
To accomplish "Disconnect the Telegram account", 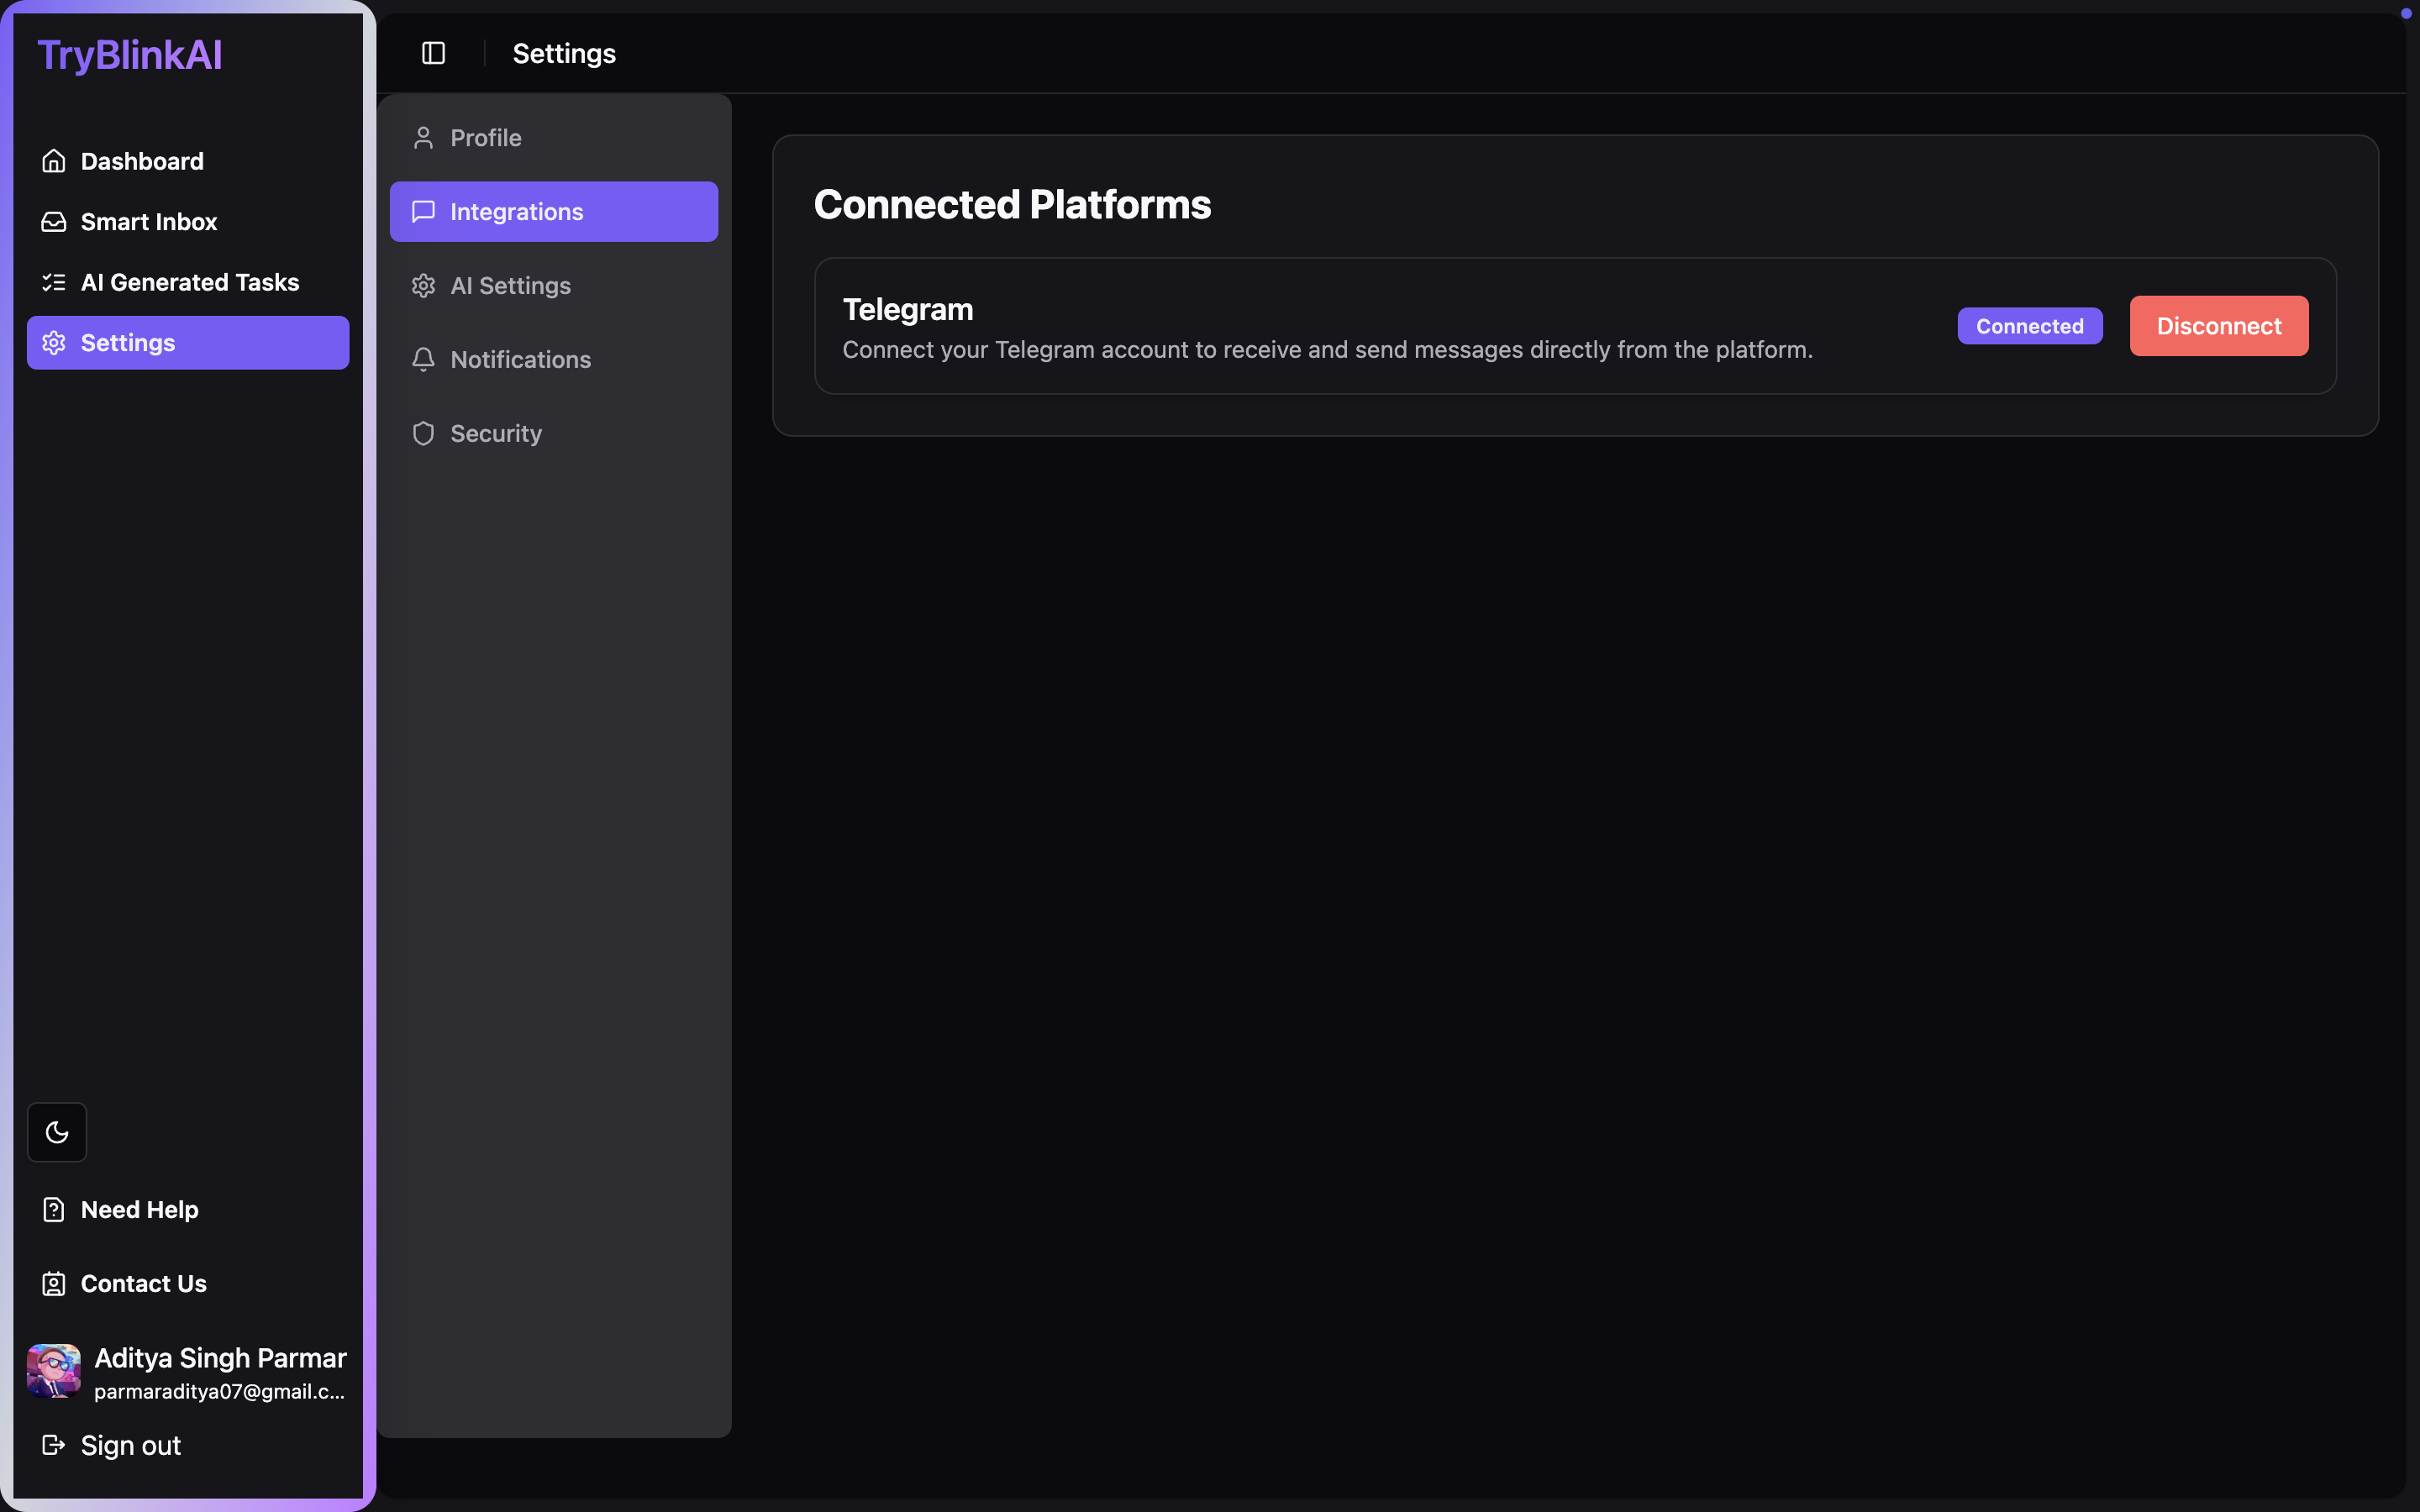I will click(2218, 326).
